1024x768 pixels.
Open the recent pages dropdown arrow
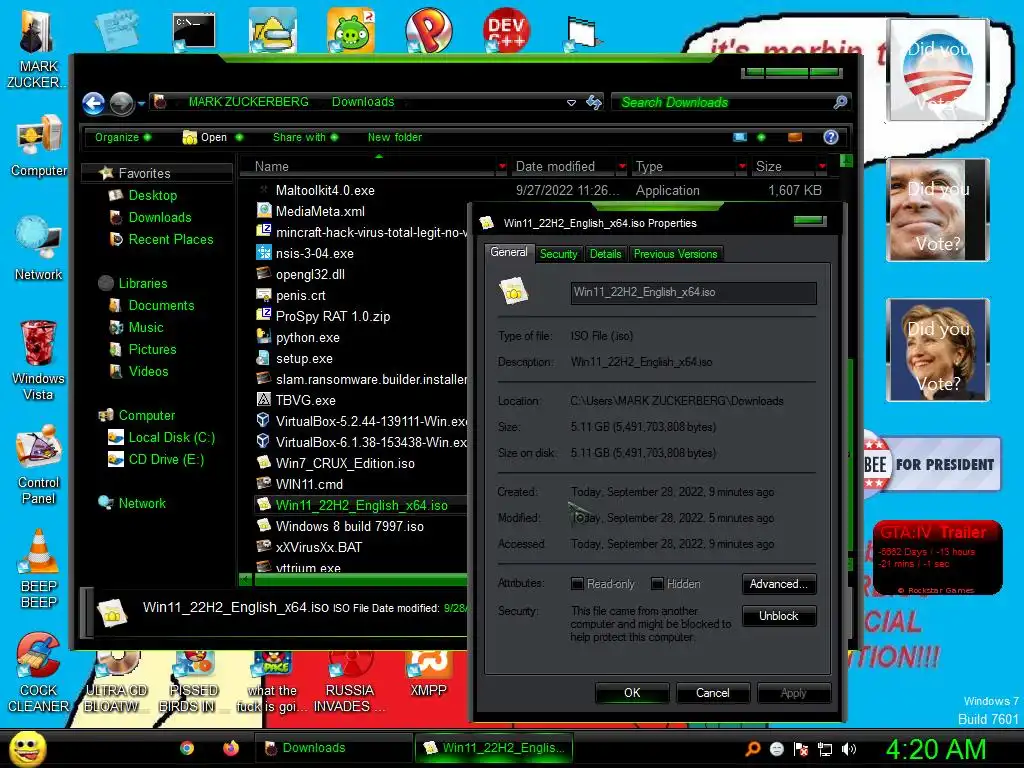click(x=141, y=104)
